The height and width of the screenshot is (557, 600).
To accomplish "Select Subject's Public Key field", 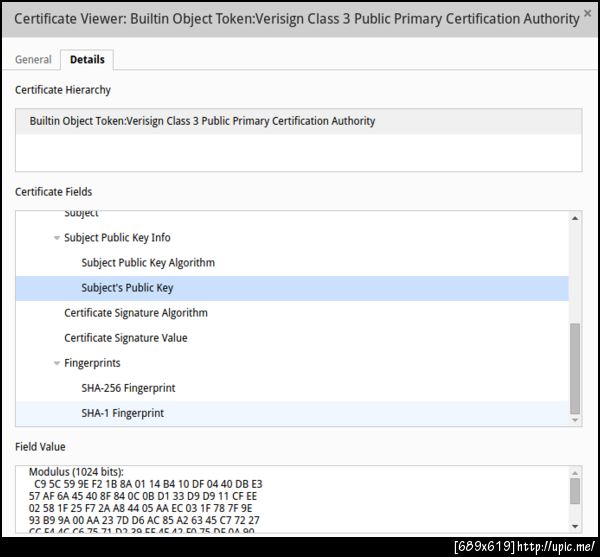I will click(x=292, y=288).
